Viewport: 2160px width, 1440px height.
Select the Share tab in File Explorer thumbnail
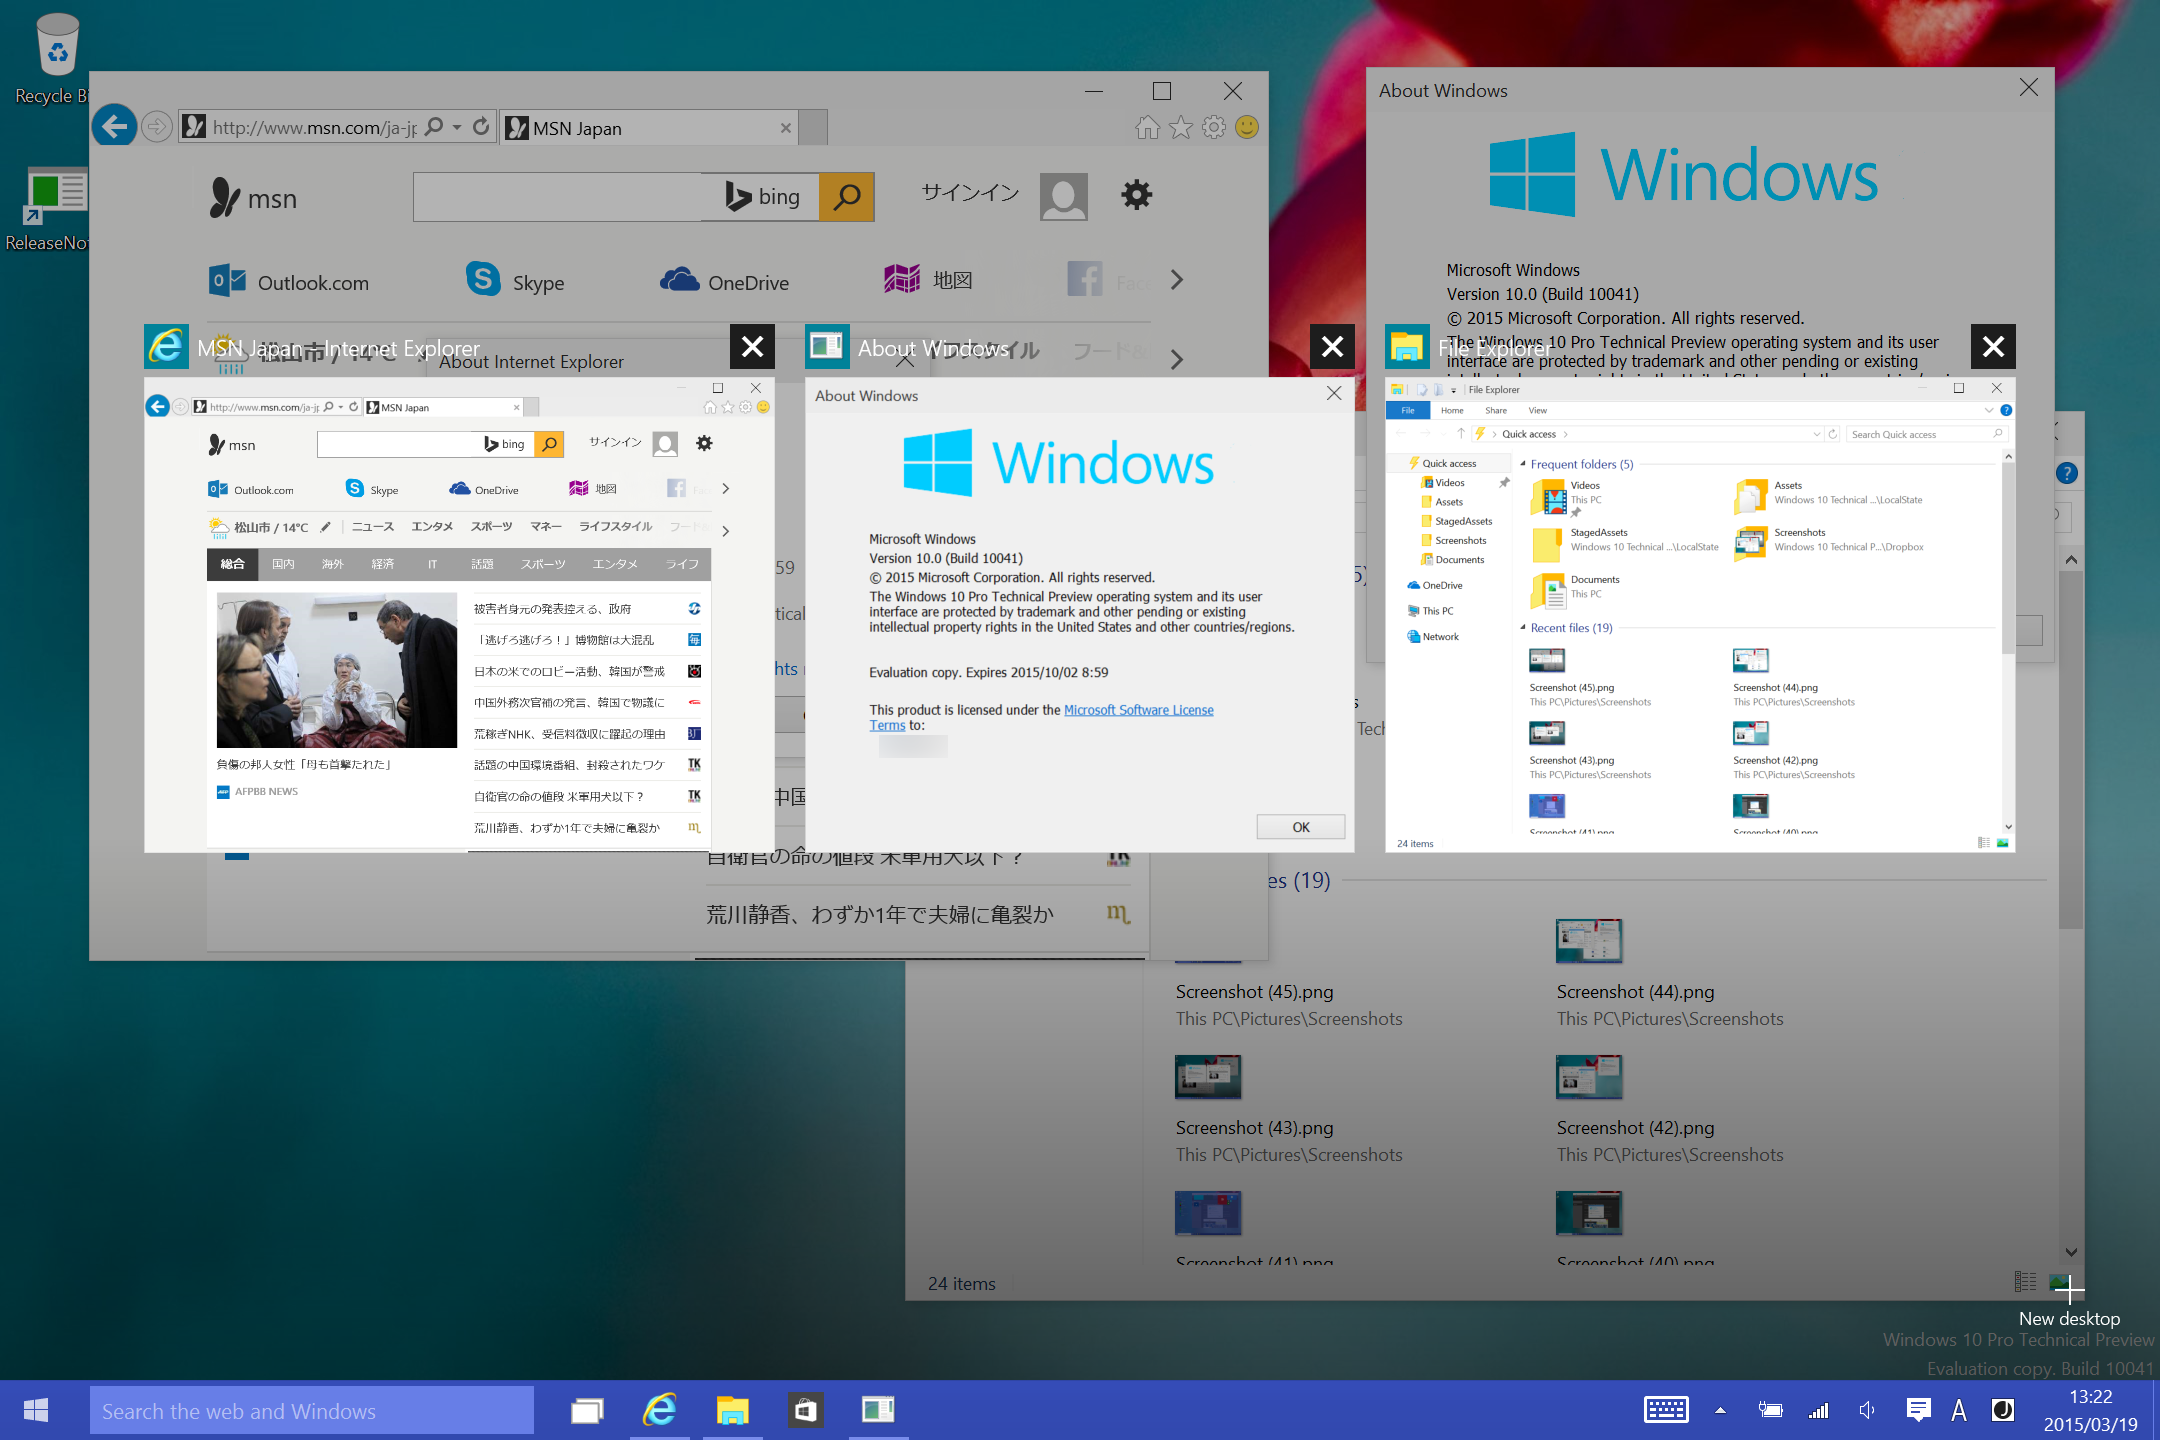tap(1495, 410)
